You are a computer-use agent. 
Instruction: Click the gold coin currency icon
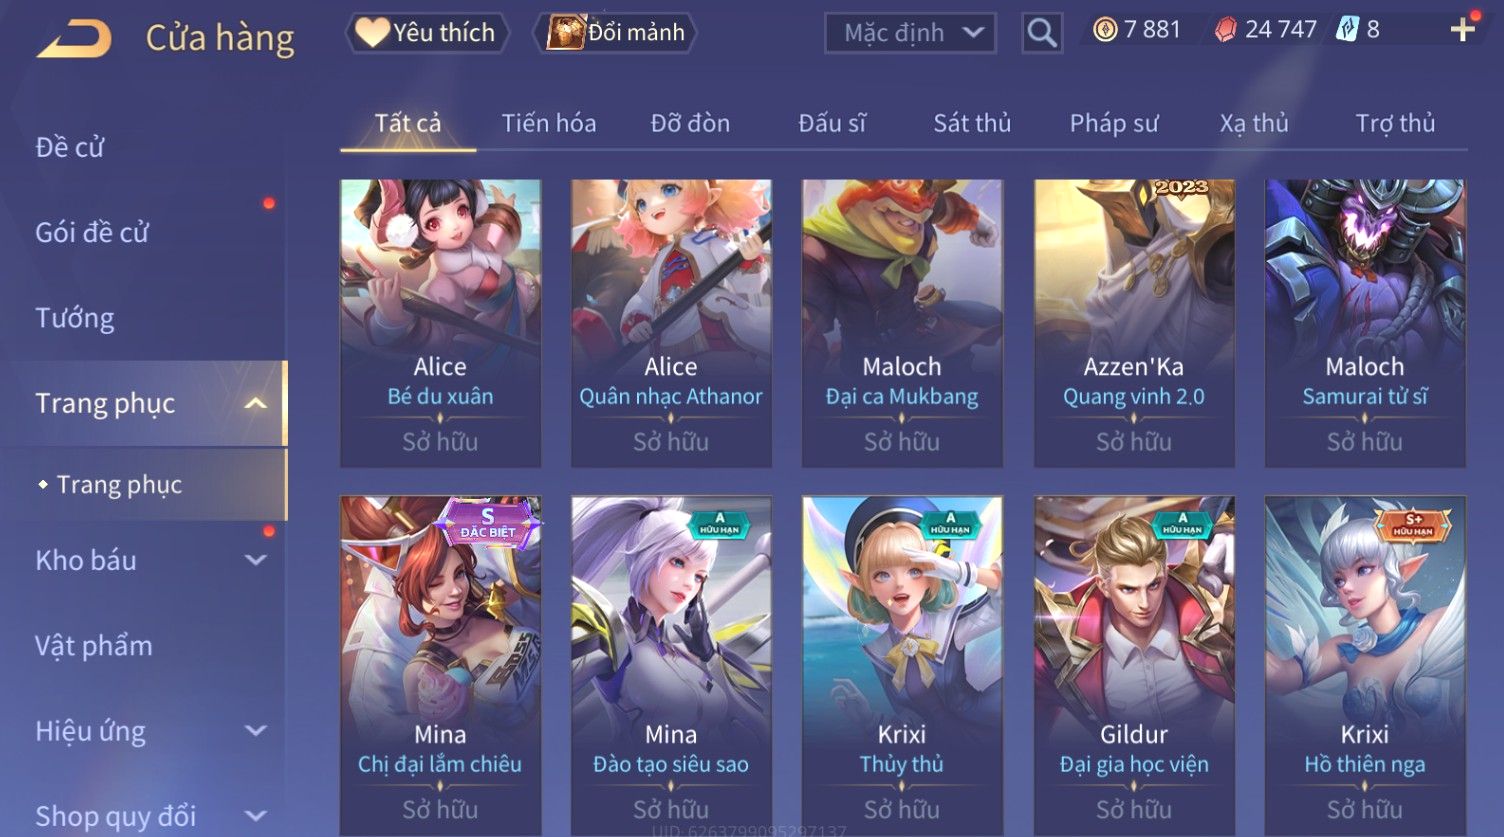[x=1104, y=30]
